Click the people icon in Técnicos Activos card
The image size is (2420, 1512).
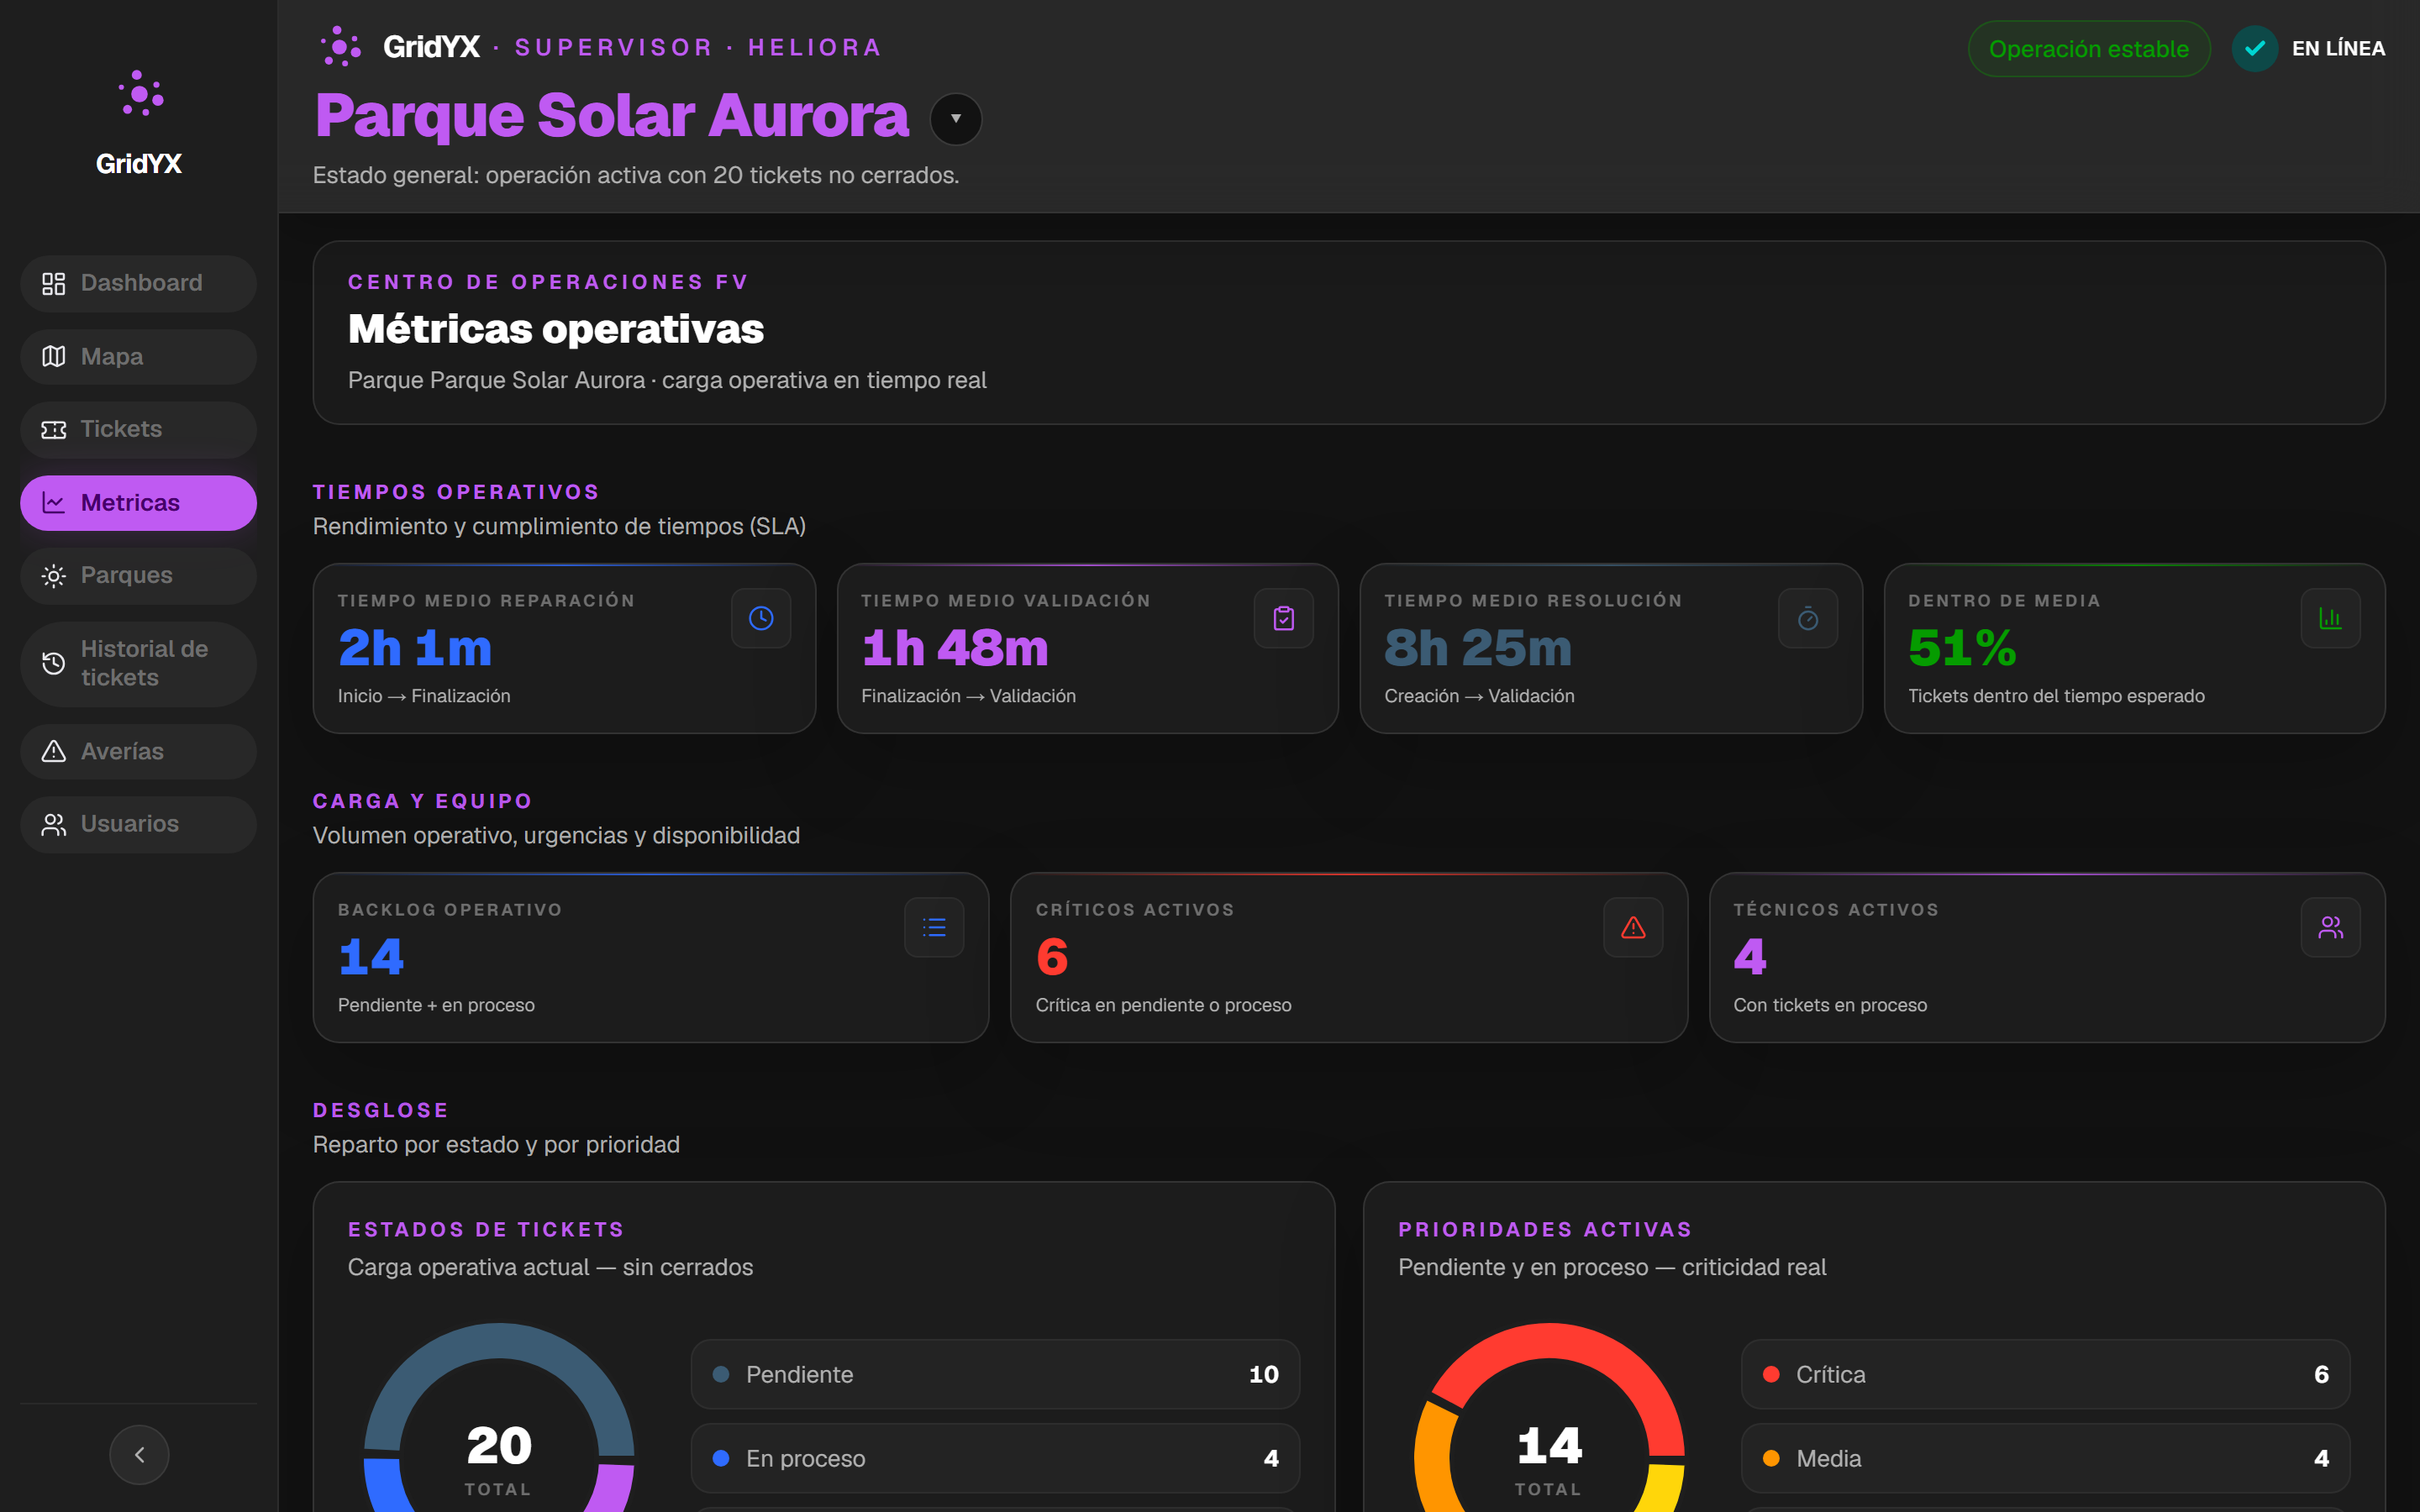[x=2331, y=927]
